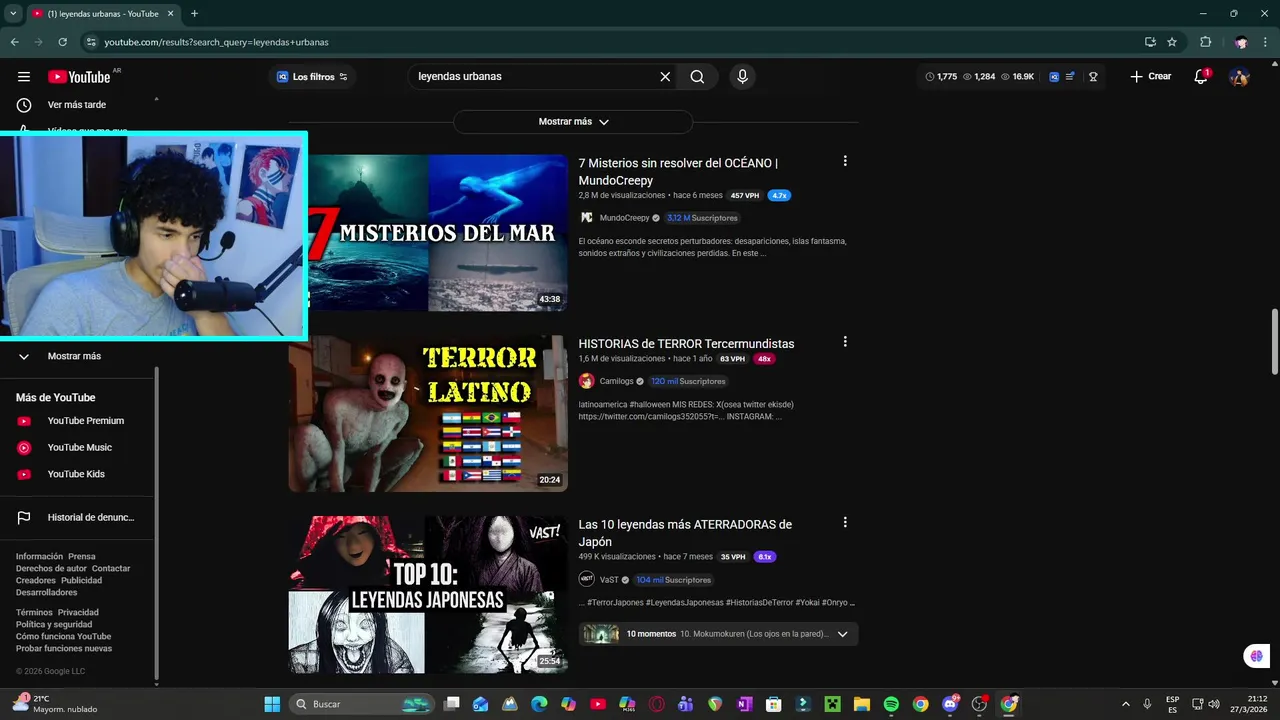Click the vidIQ blue logo icon
The height and width of the screenshot is (720, 1280).
[x=1054, y=77]
